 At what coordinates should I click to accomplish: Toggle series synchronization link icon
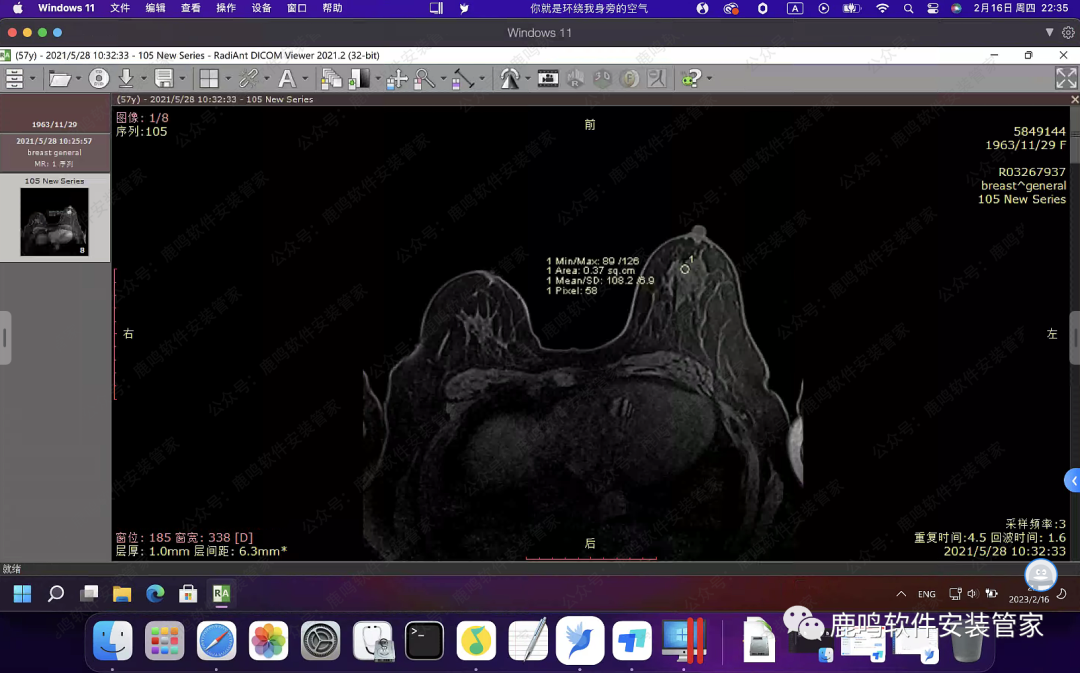pos(247,78)
